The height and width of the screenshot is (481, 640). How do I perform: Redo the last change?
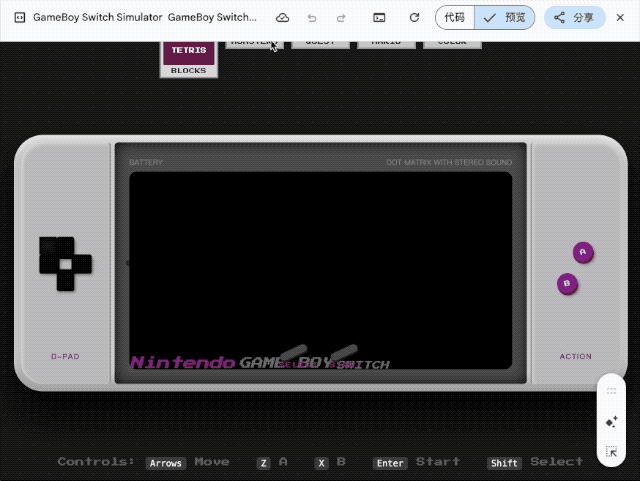pos(341,18)
